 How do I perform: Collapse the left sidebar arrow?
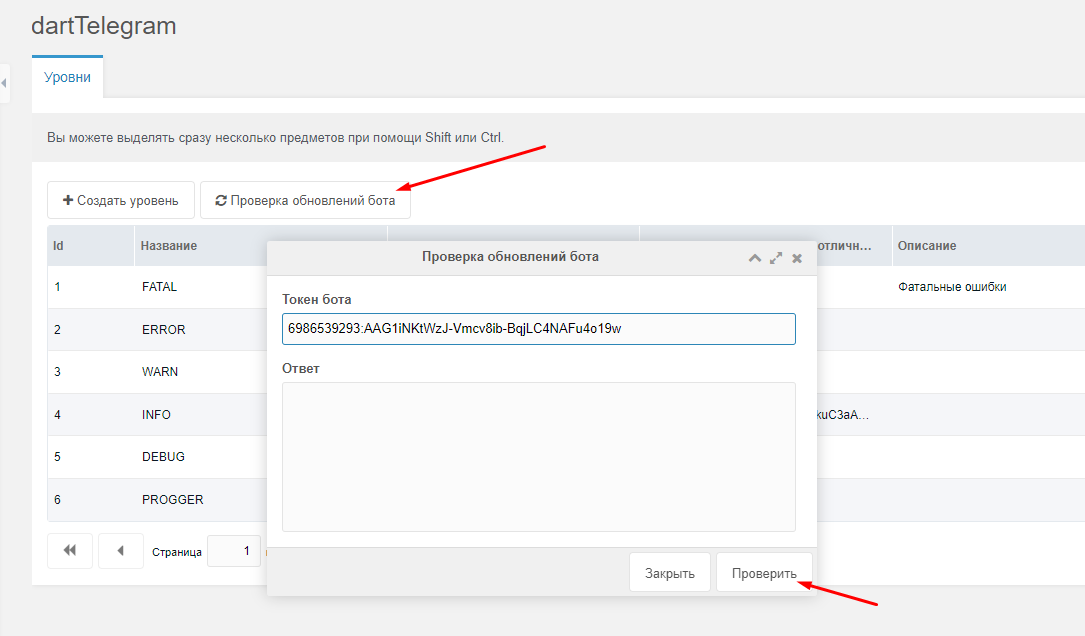4,83
